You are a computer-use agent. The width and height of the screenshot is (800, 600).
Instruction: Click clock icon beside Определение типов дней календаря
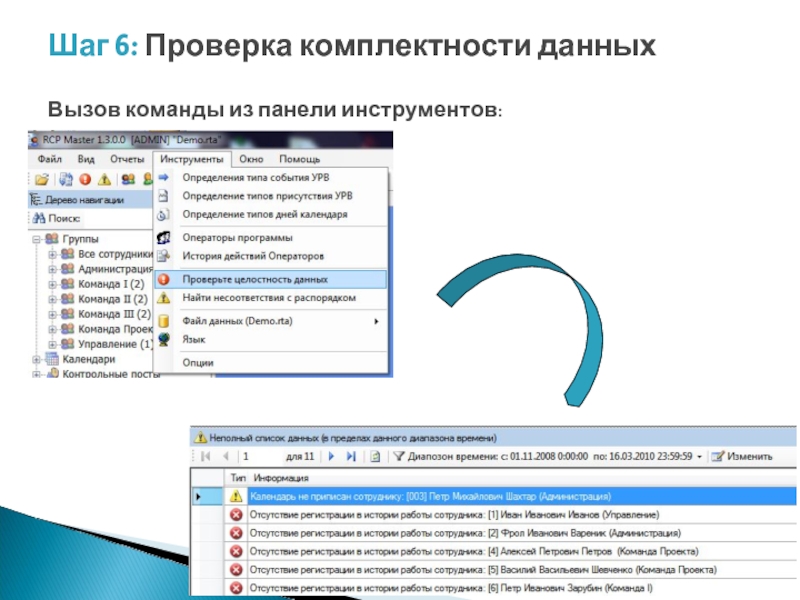point(163,215)
